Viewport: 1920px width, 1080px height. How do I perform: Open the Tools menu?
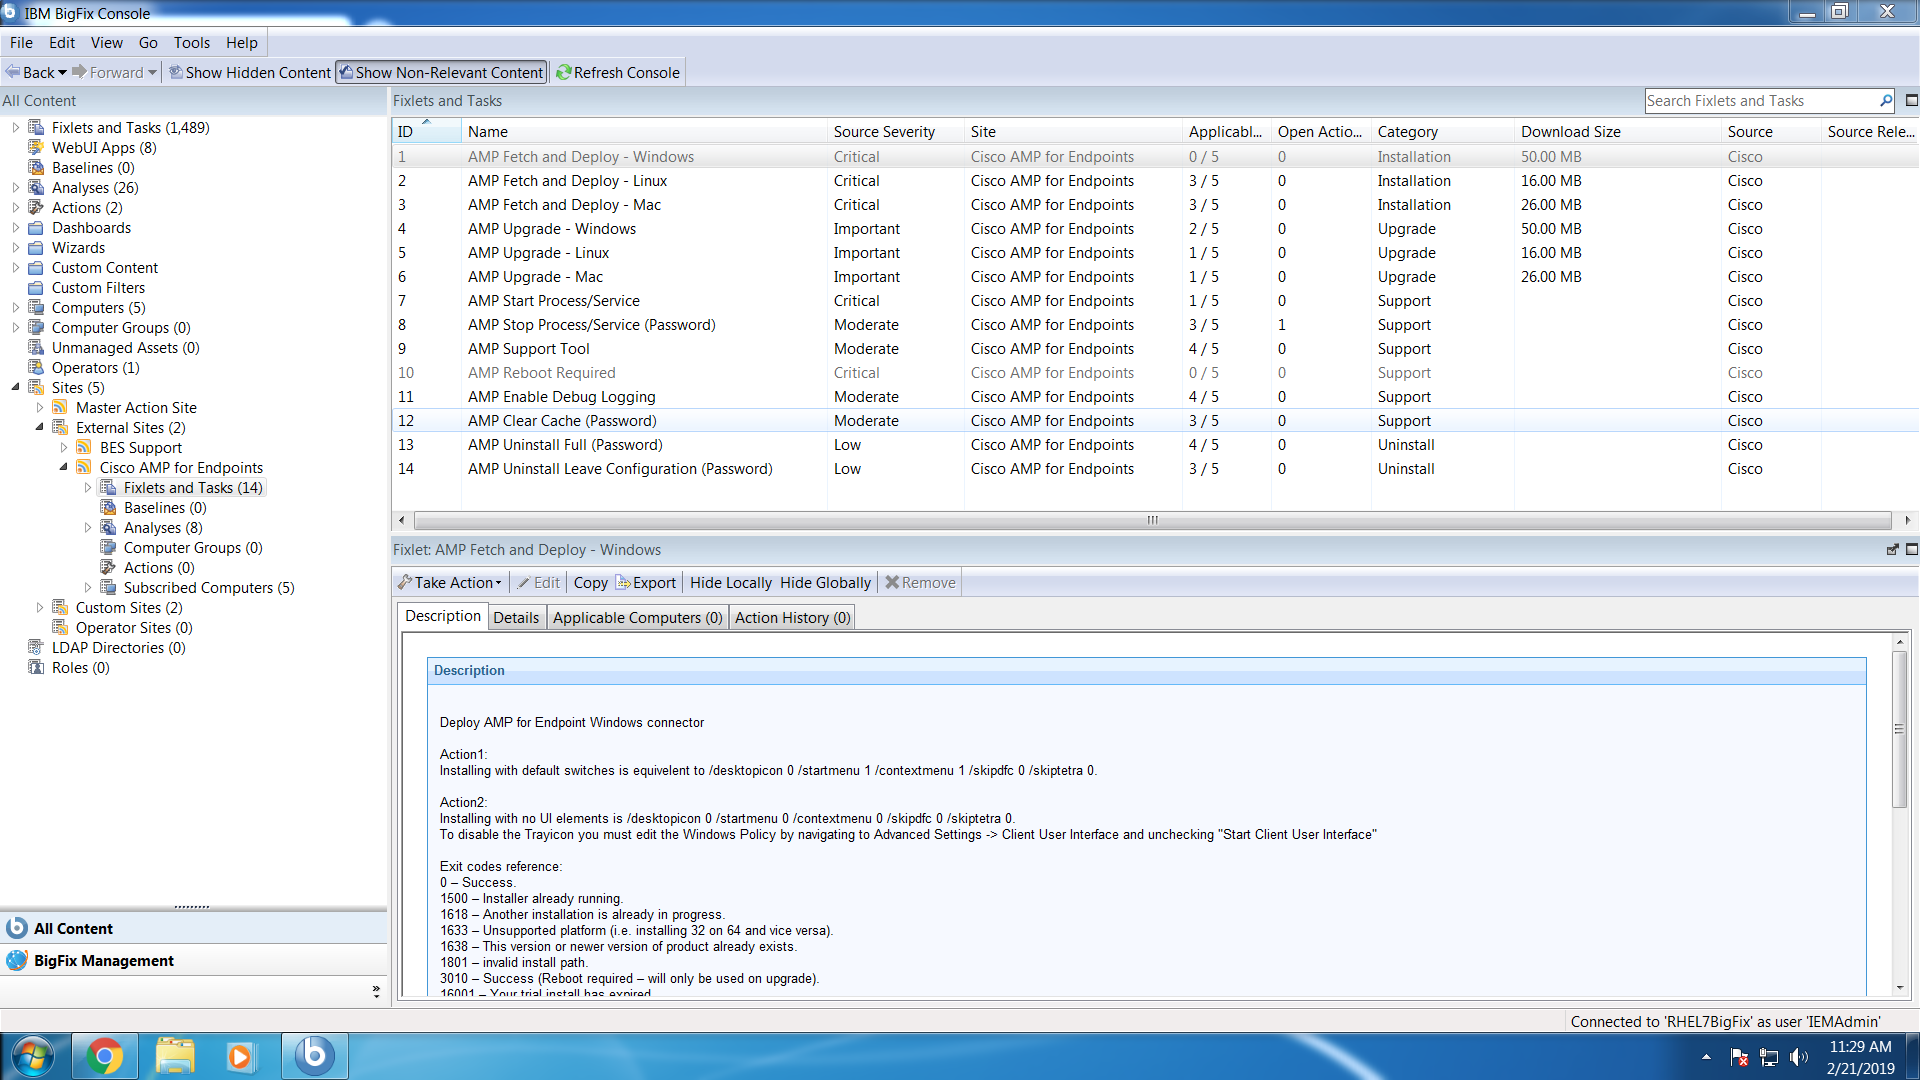click(x=191, y=43)
